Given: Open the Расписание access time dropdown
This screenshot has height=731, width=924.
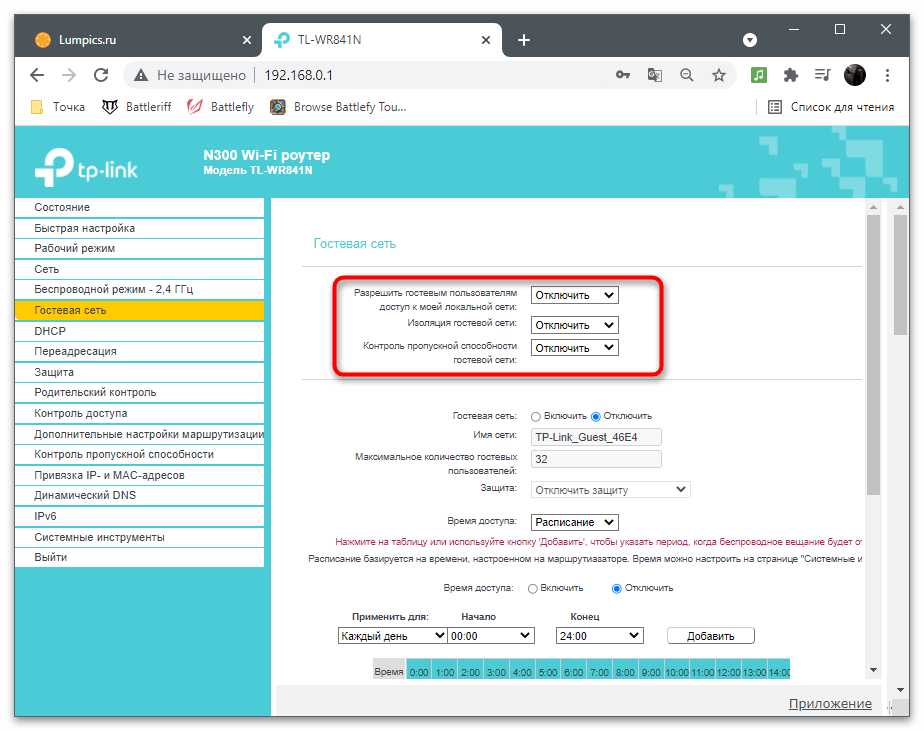Looking at the screenshot, I should pyautogui.click(x=575, y=522).
